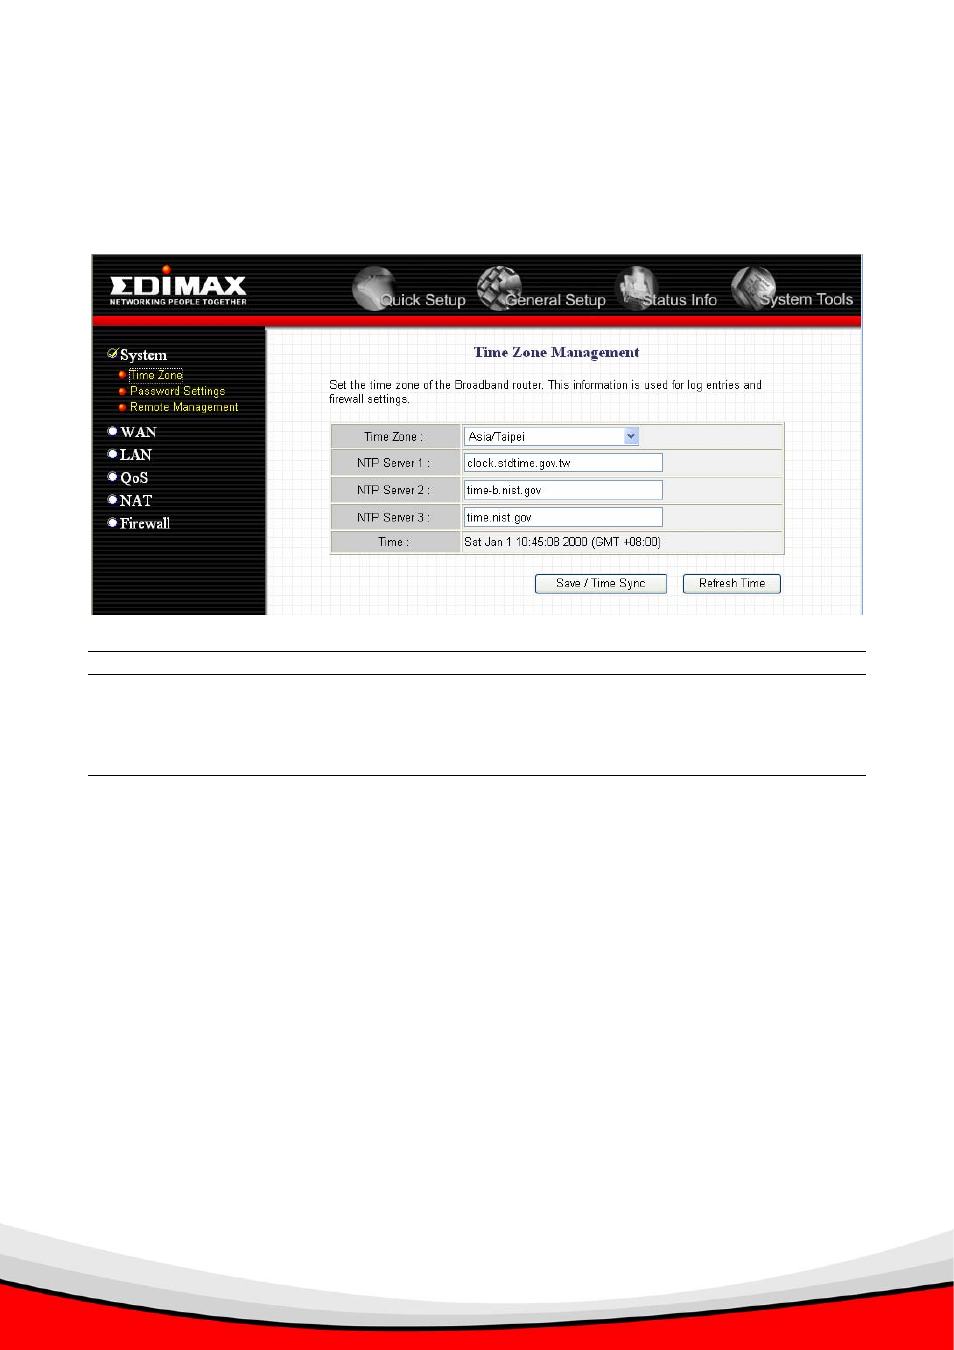Click the Quick Setup globe icon
Screen dimensions: 954x1350
[x=374, y=288]
